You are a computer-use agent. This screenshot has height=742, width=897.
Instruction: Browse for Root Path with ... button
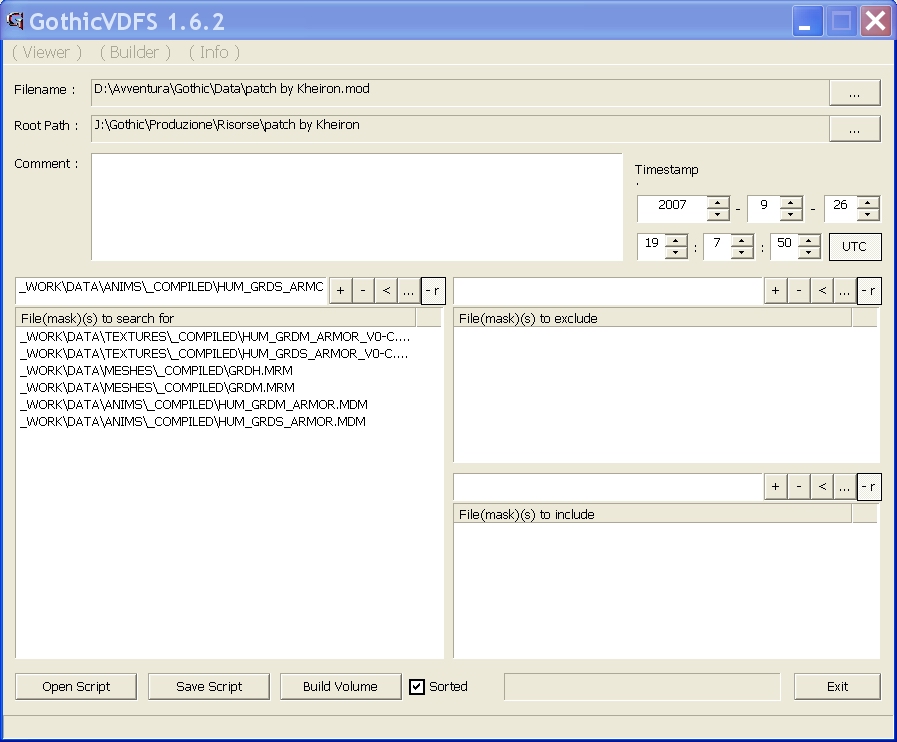tap(854, 129)
